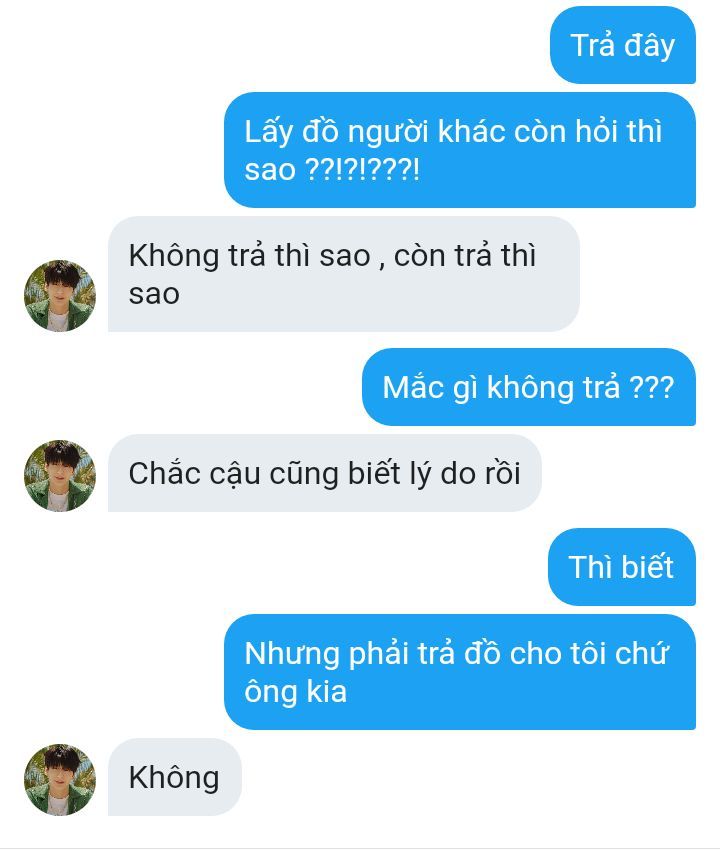Select the 'Trả đây' sent message bubble

pos(623,45)
